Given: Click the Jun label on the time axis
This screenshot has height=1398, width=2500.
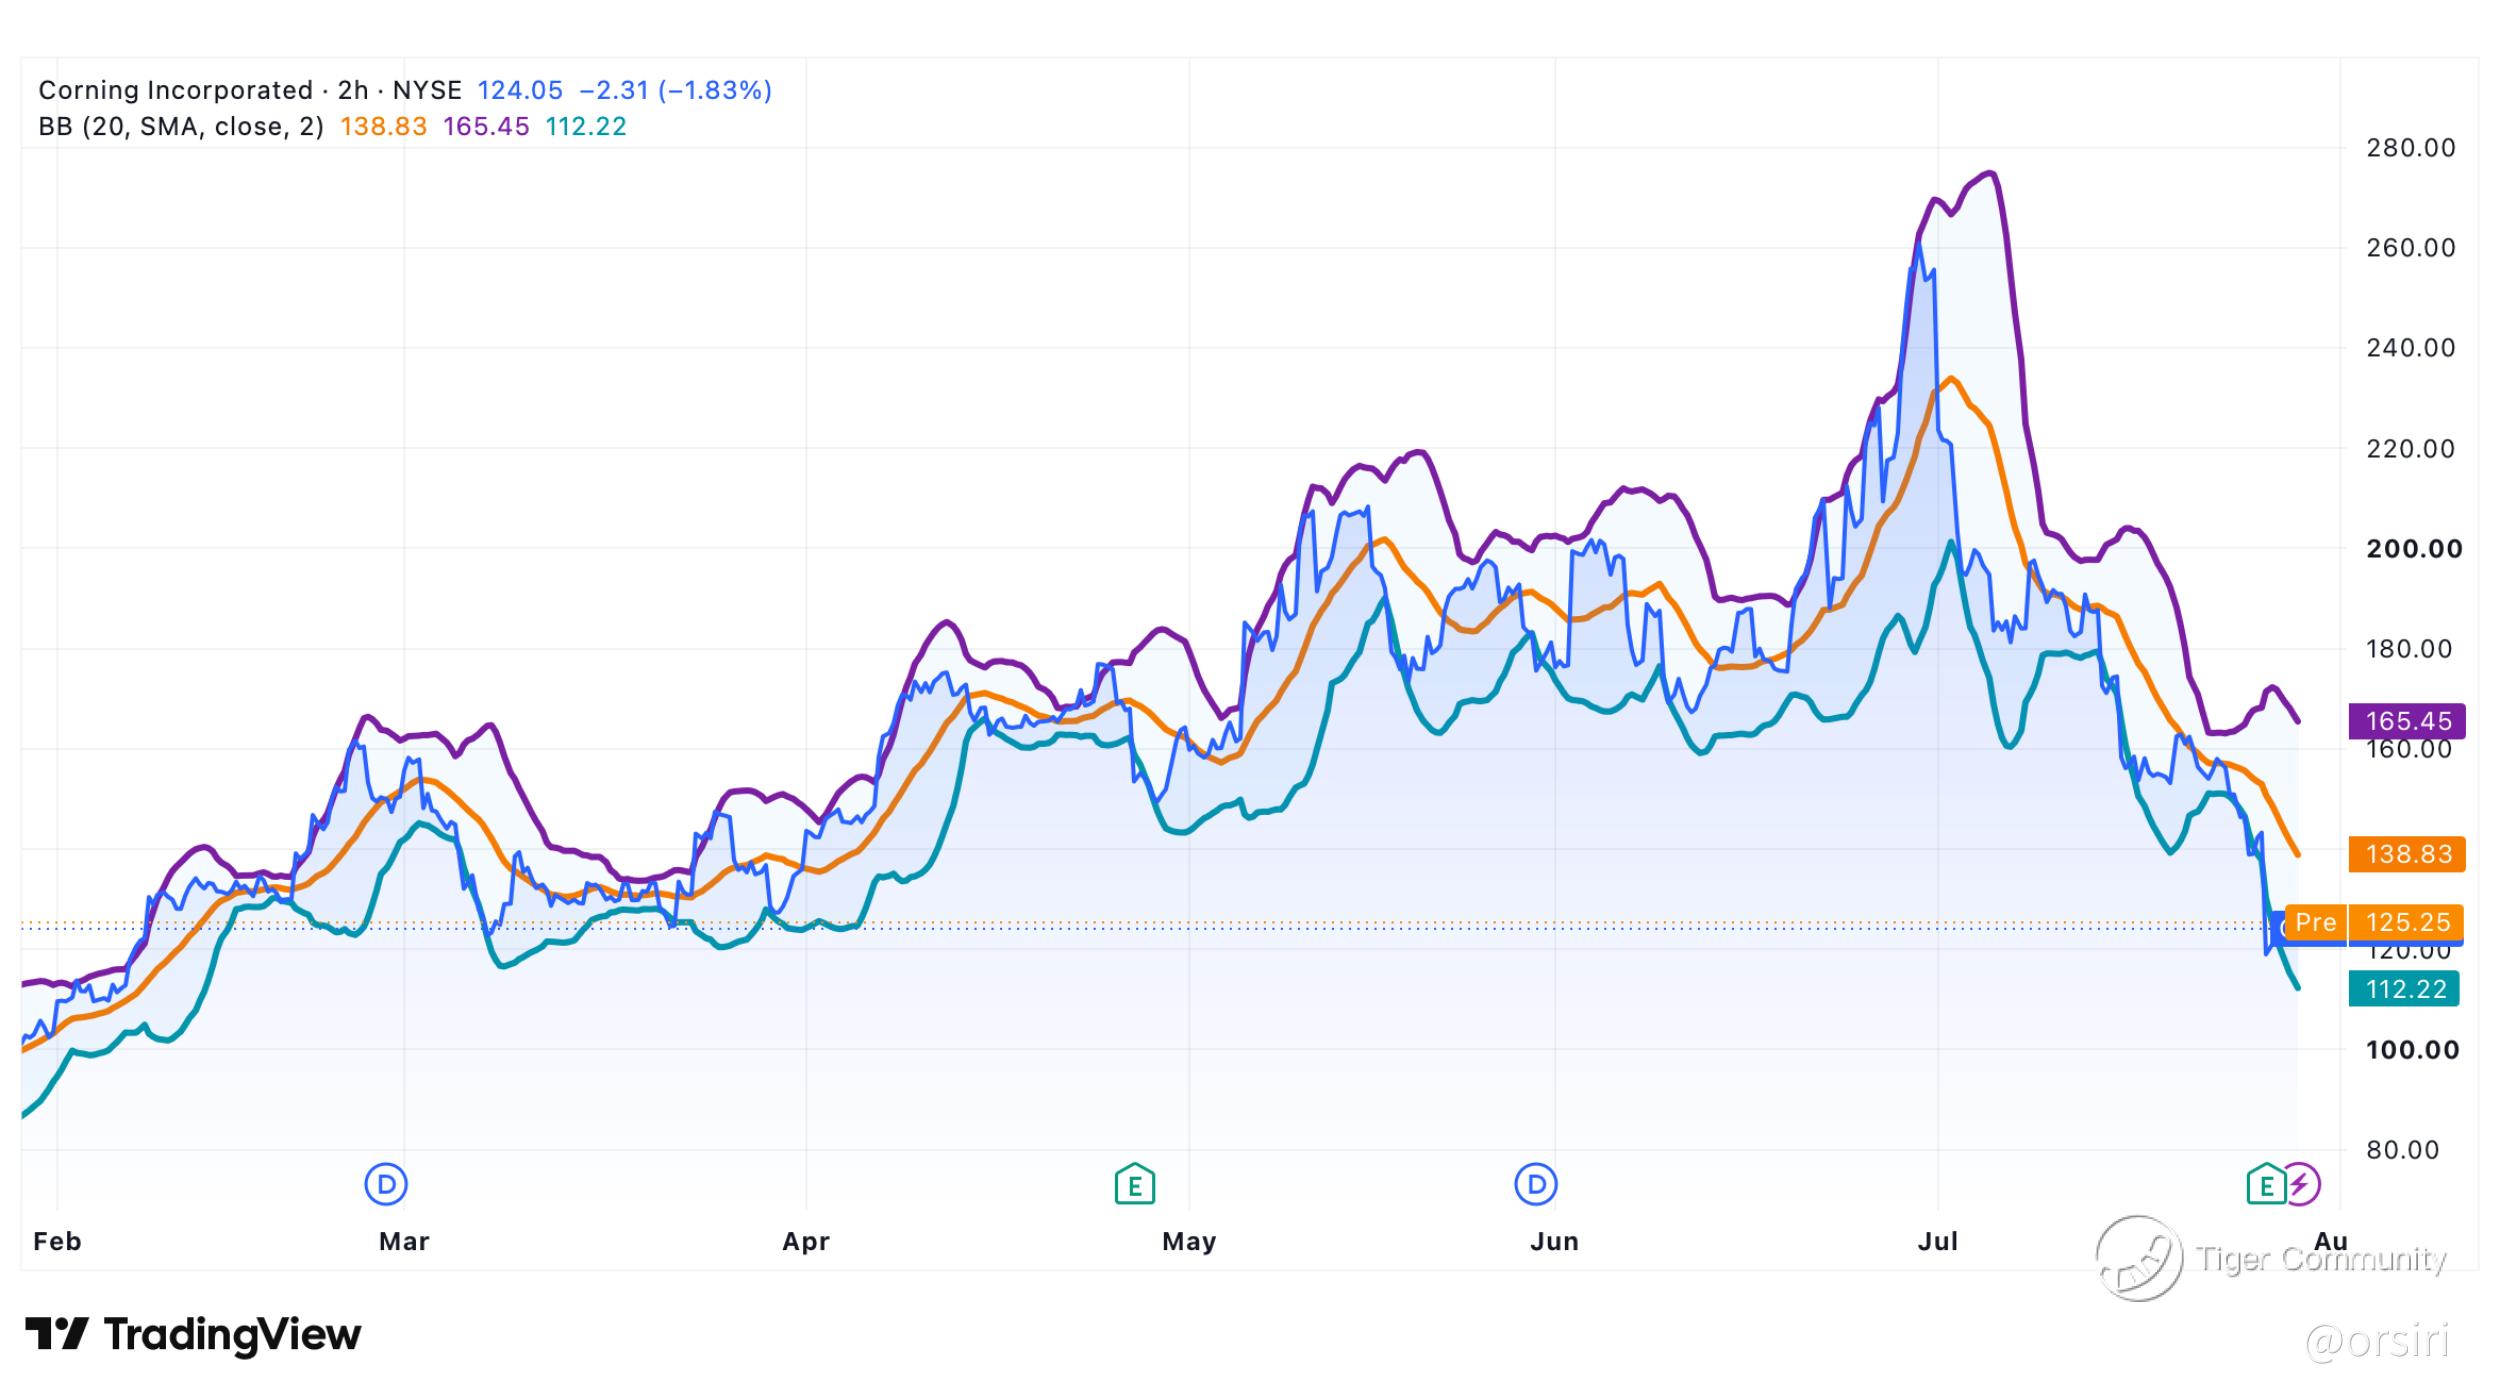Looking at the screenshot, I should [1555, 1242].
